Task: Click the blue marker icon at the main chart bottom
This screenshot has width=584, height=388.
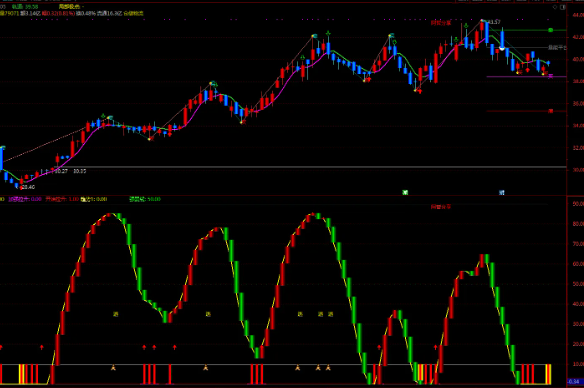Action: (x=502, y=193)
